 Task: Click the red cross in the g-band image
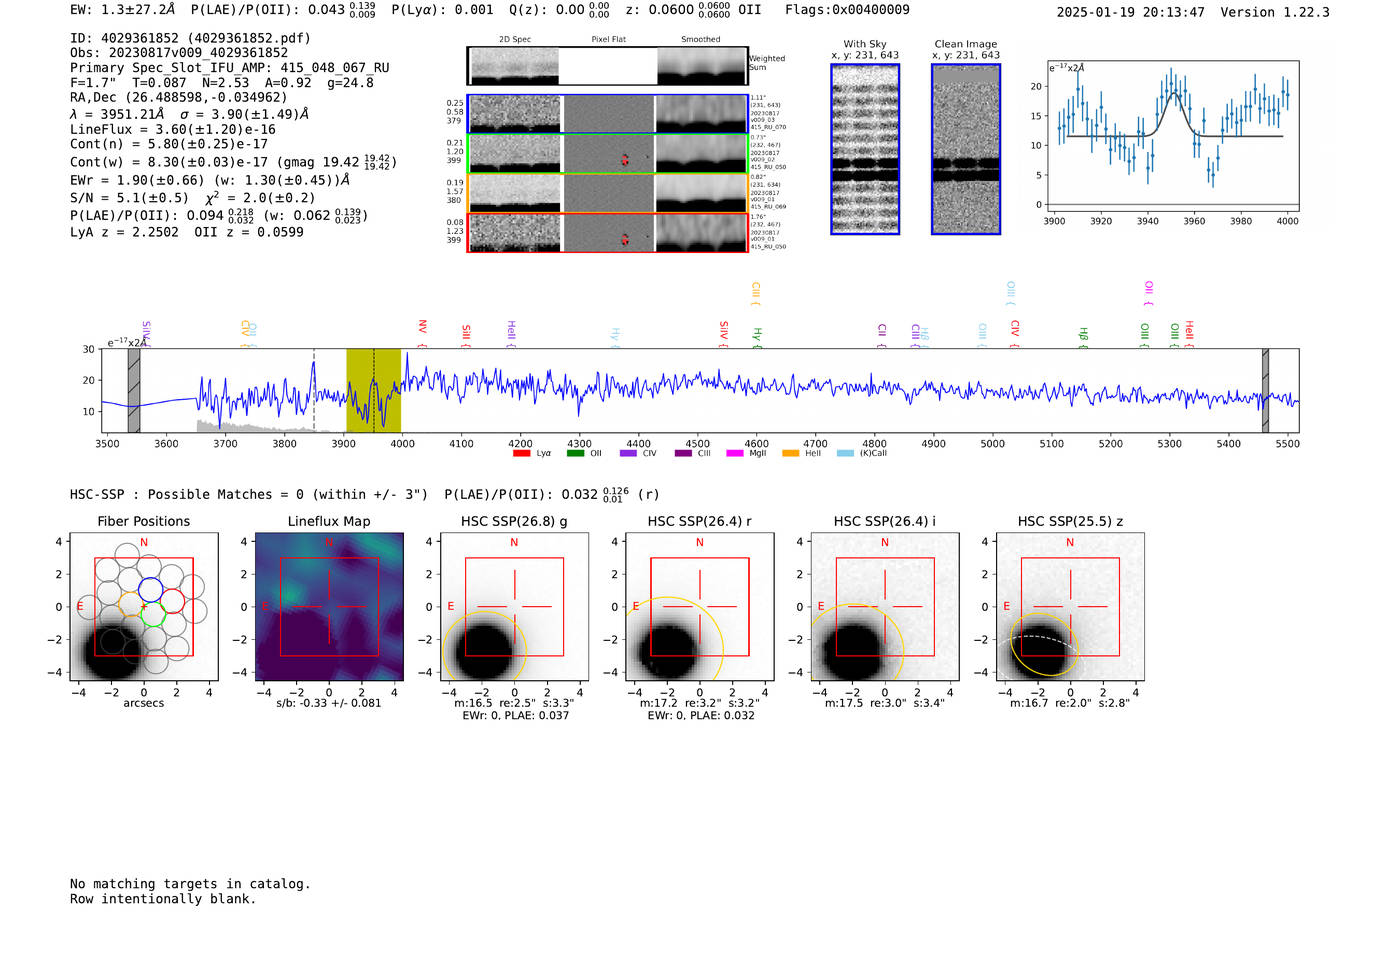(514, 606)
